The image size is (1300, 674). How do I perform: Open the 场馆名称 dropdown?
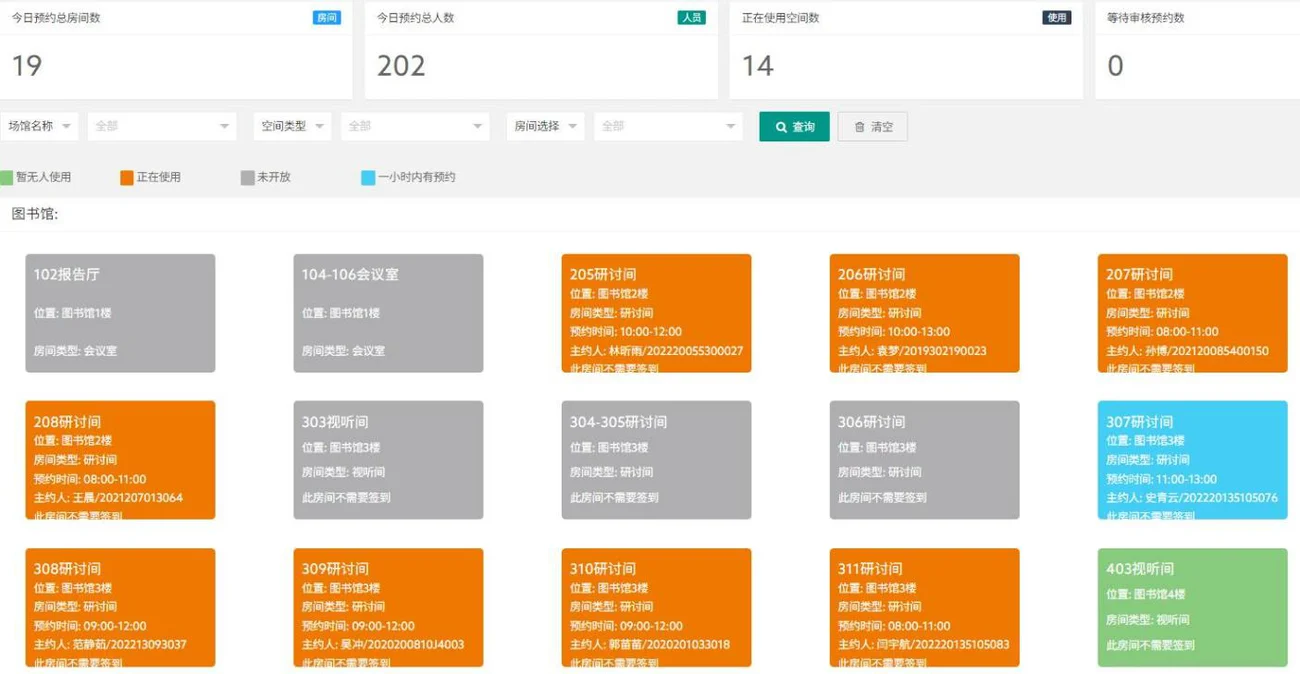coord(40,126)
